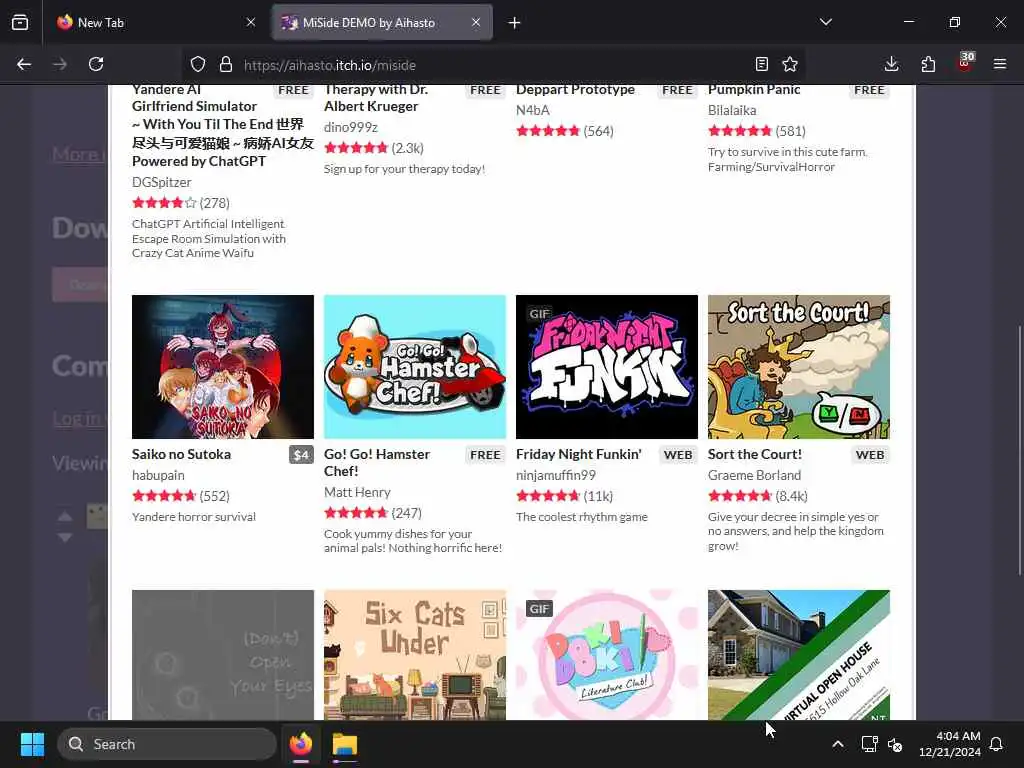The image size is (1024, 768).
Task: Click the extension badge showing 30
Action: [x=965, y=62]
